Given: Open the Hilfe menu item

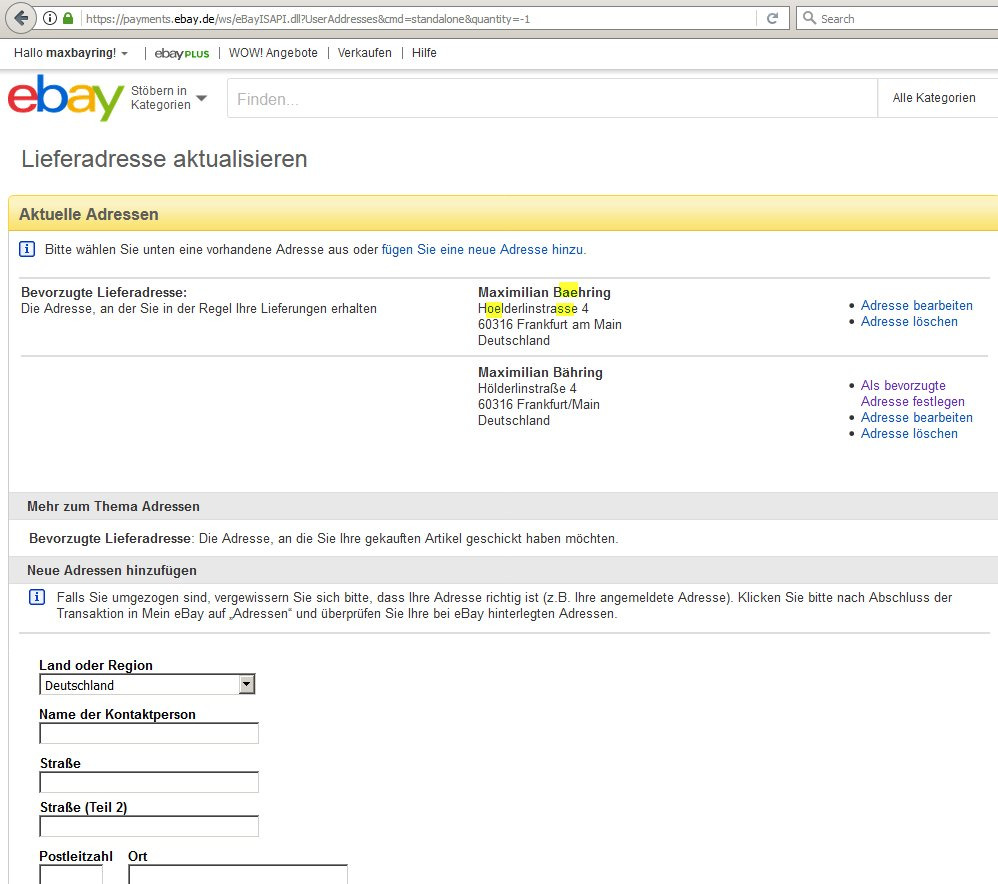Looking at the screenshot, I should tap(424, 53).
